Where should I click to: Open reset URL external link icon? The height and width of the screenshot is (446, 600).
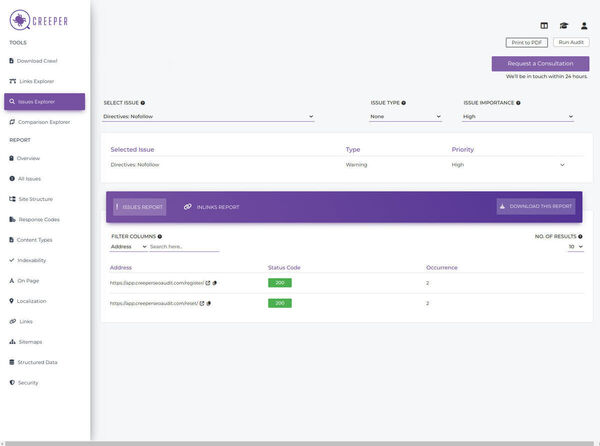coord(202,303)
